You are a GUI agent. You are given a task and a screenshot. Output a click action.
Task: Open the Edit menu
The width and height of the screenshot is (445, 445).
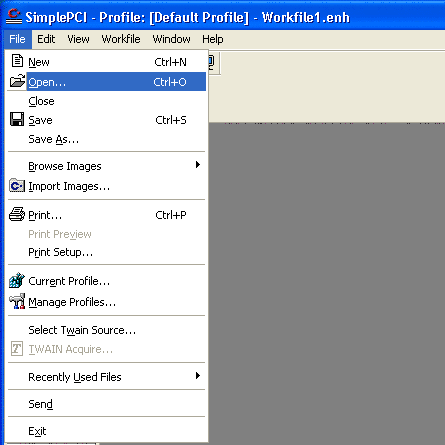[x=46, y=39]
